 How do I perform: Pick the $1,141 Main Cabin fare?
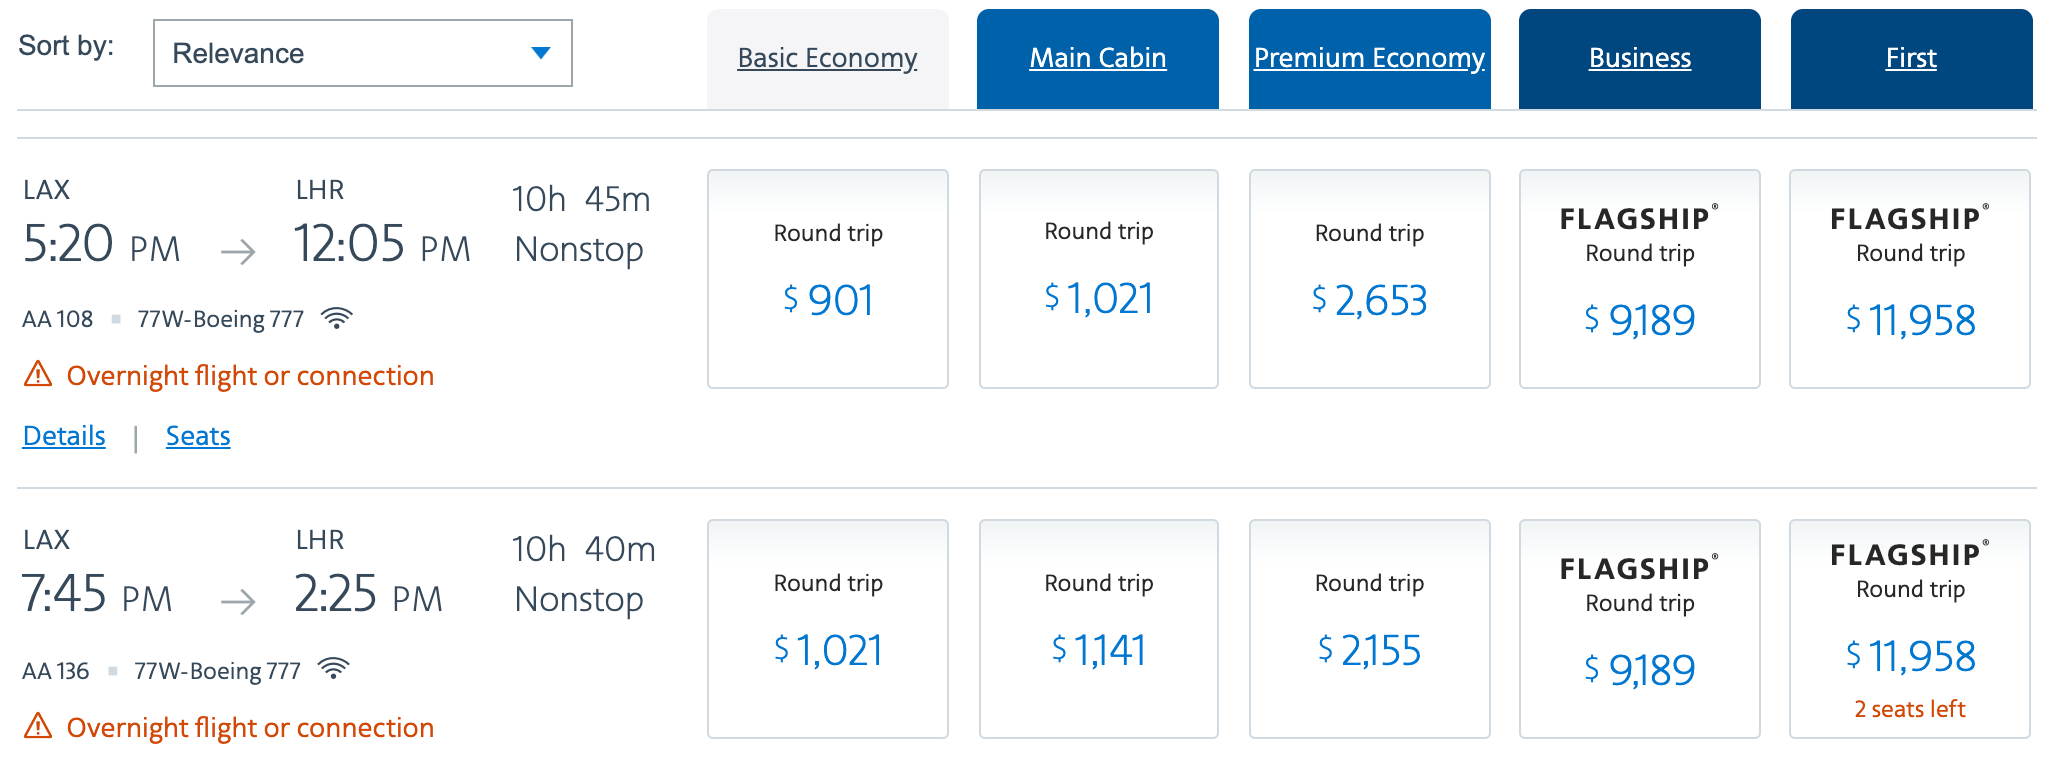tap(1098, 629)
